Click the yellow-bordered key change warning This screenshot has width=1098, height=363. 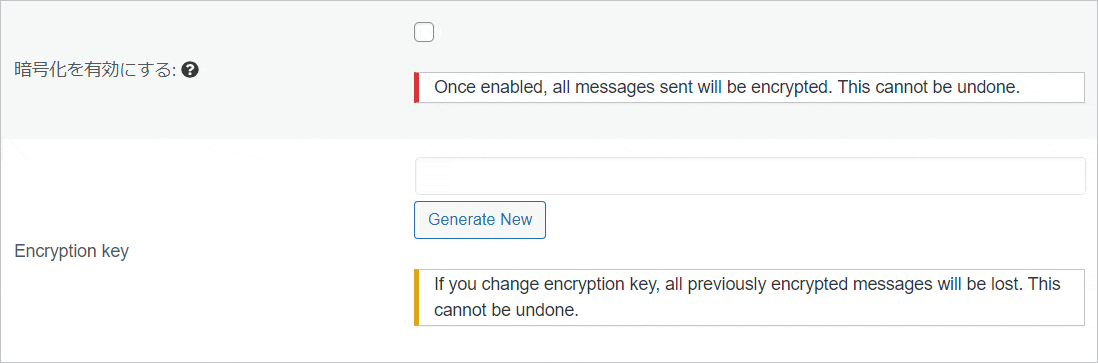pyautogui.click(x=749, y=297)
